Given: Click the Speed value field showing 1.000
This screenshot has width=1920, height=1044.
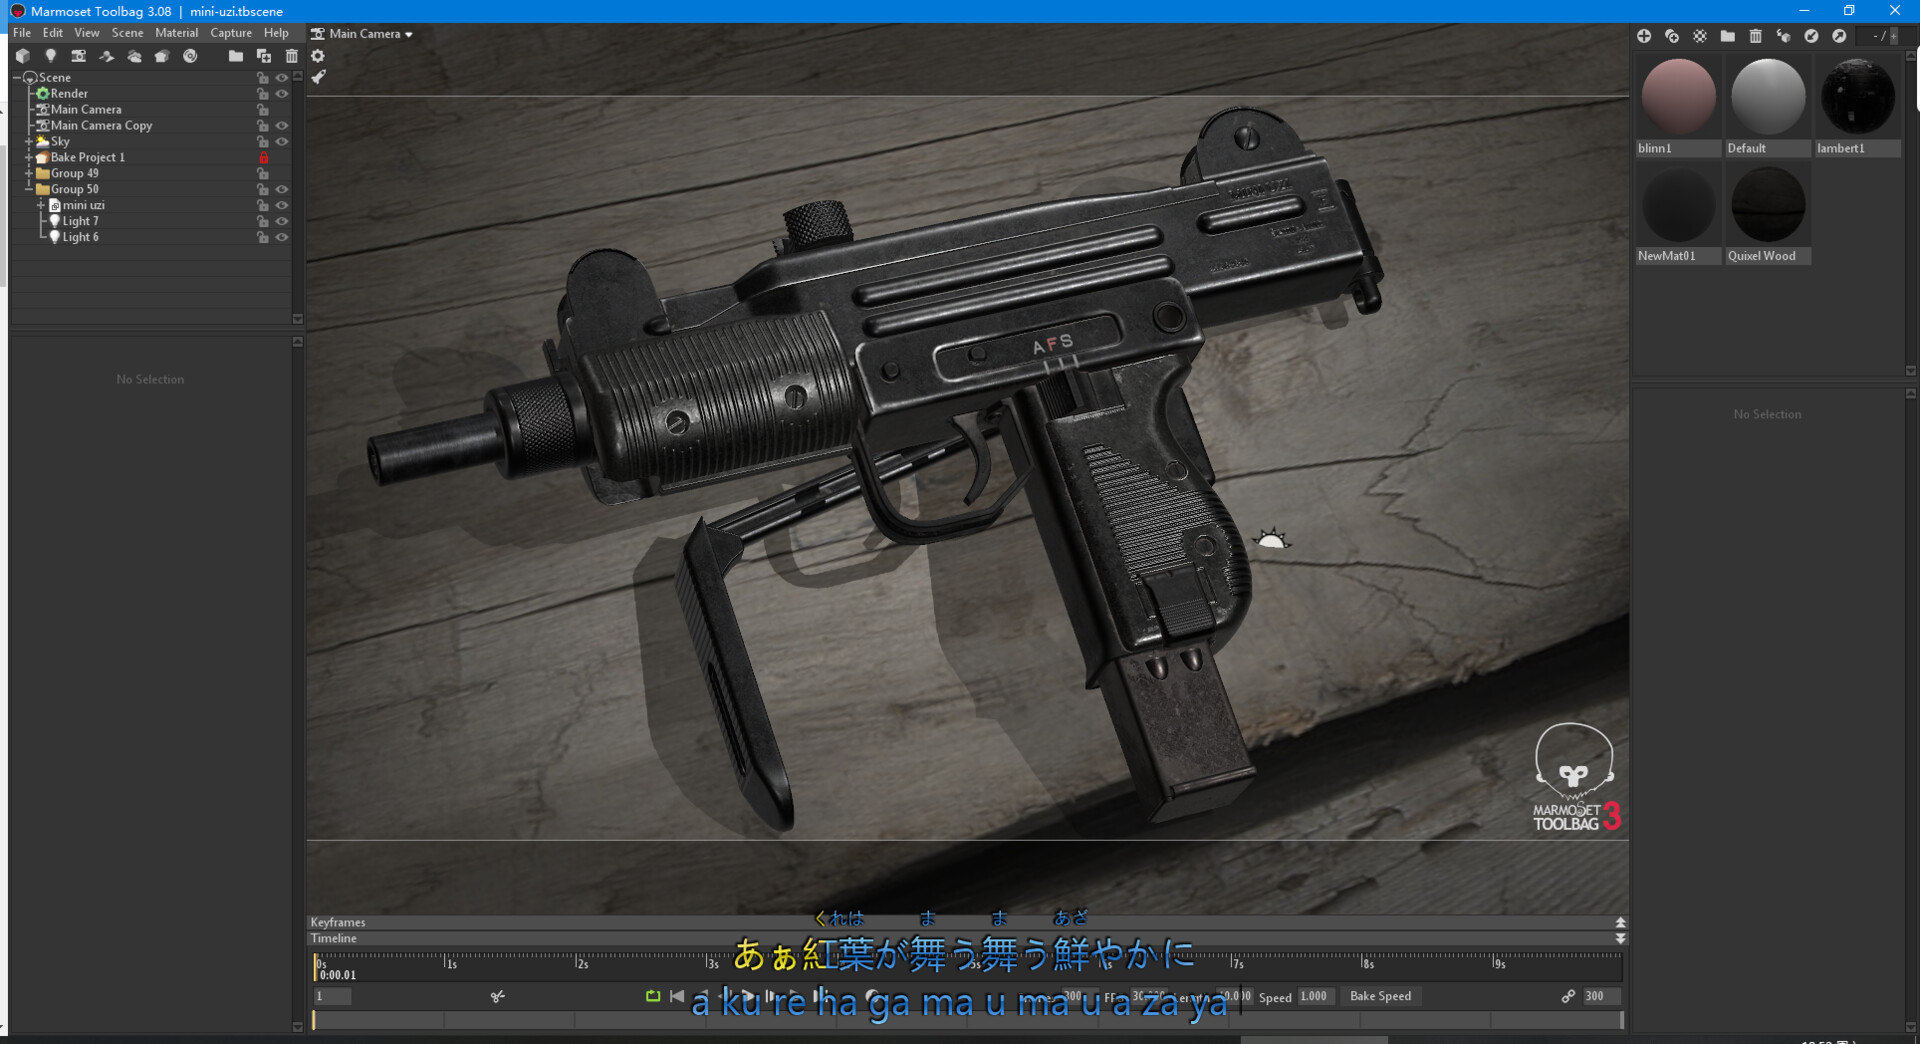Looking at the screenshot, I should coord(1315,996).
